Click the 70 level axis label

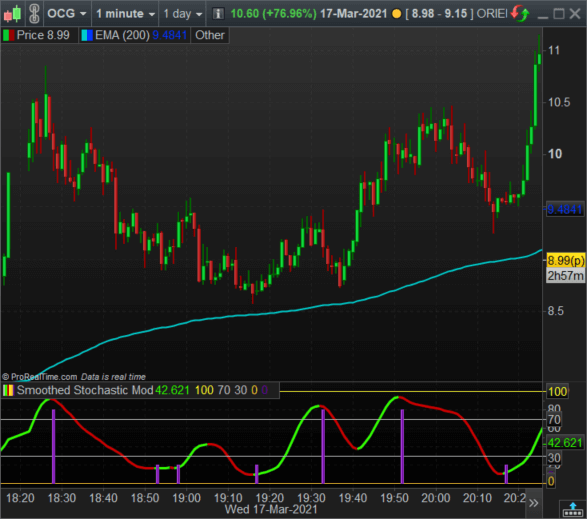(x=554, y=420)
